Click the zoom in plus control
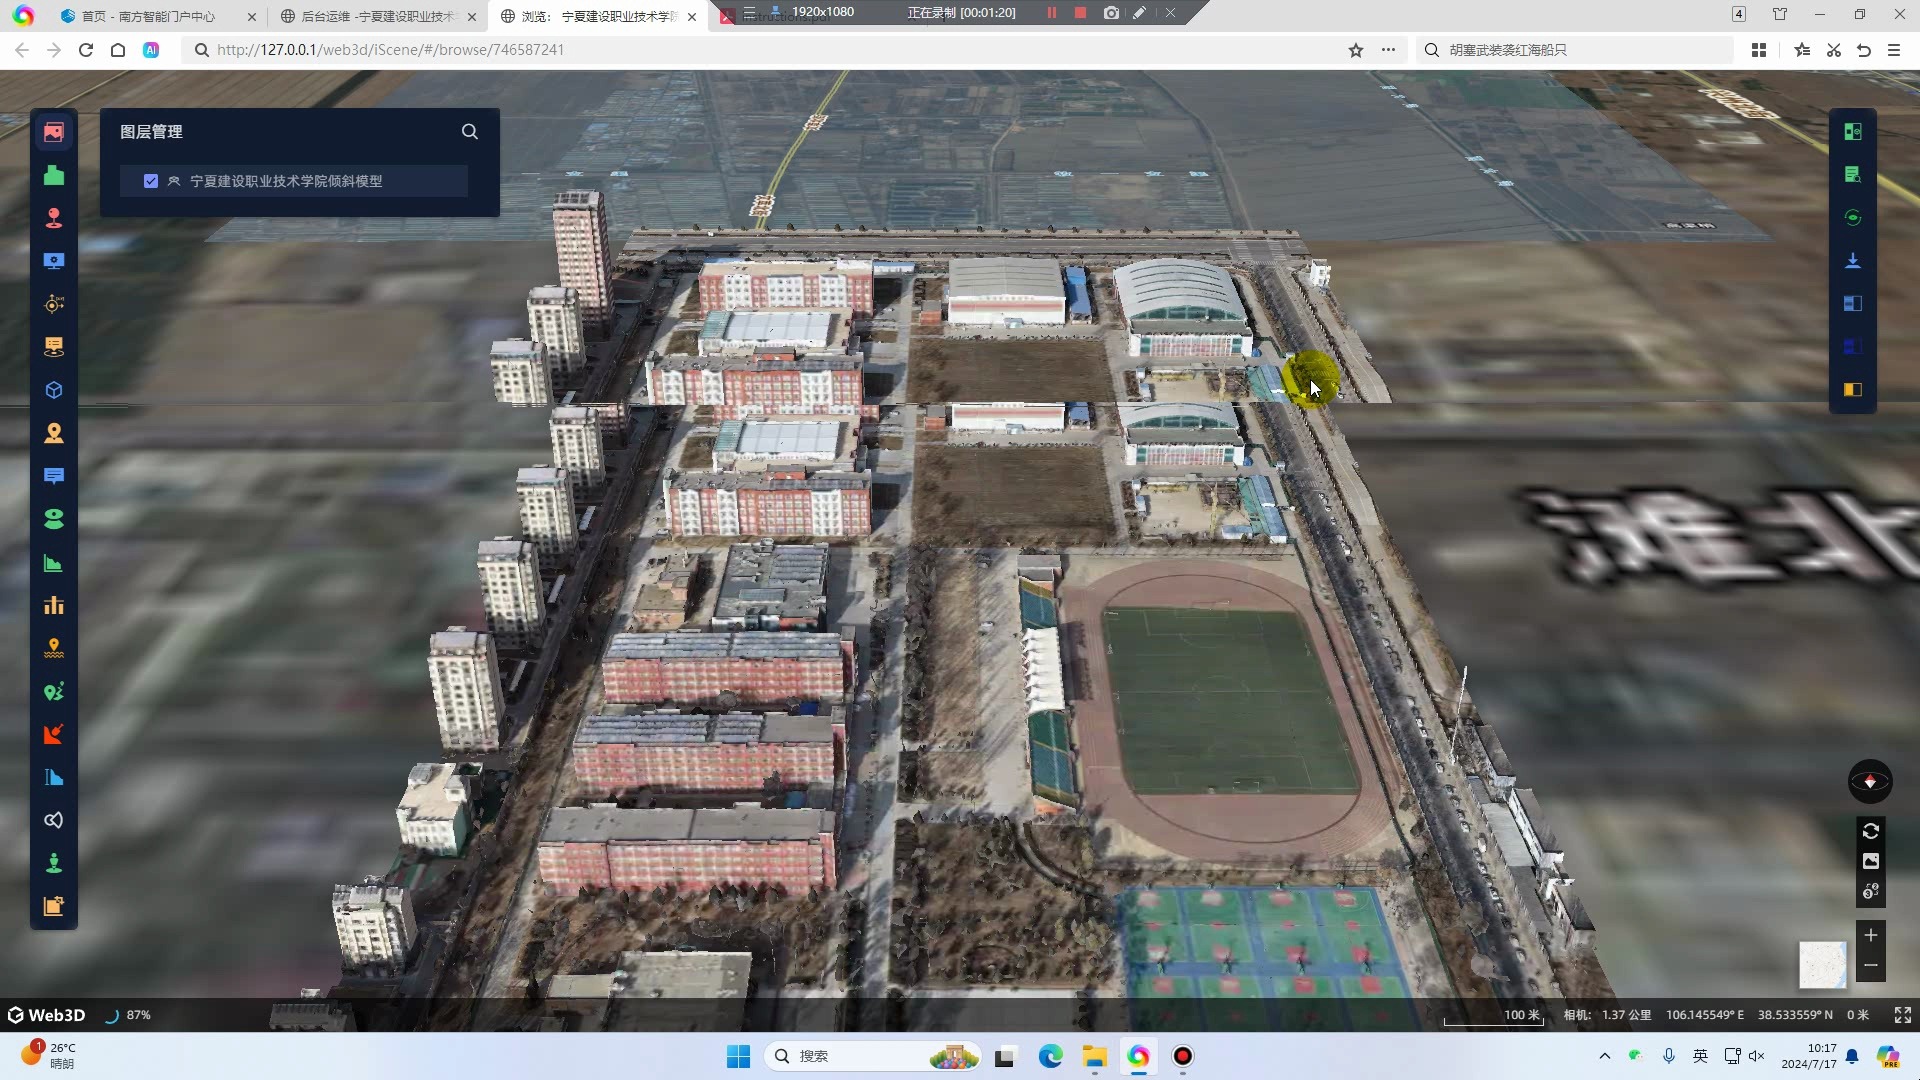The image size is (1920, 1080). (1871, 936)
